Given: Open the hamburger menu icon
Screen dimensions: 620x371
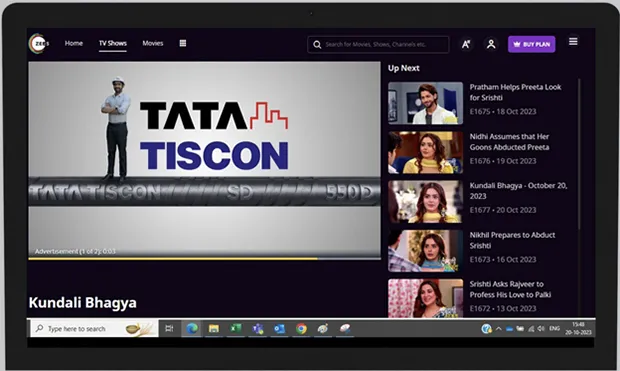Looking at the screenshot, I should pos(573,42).
